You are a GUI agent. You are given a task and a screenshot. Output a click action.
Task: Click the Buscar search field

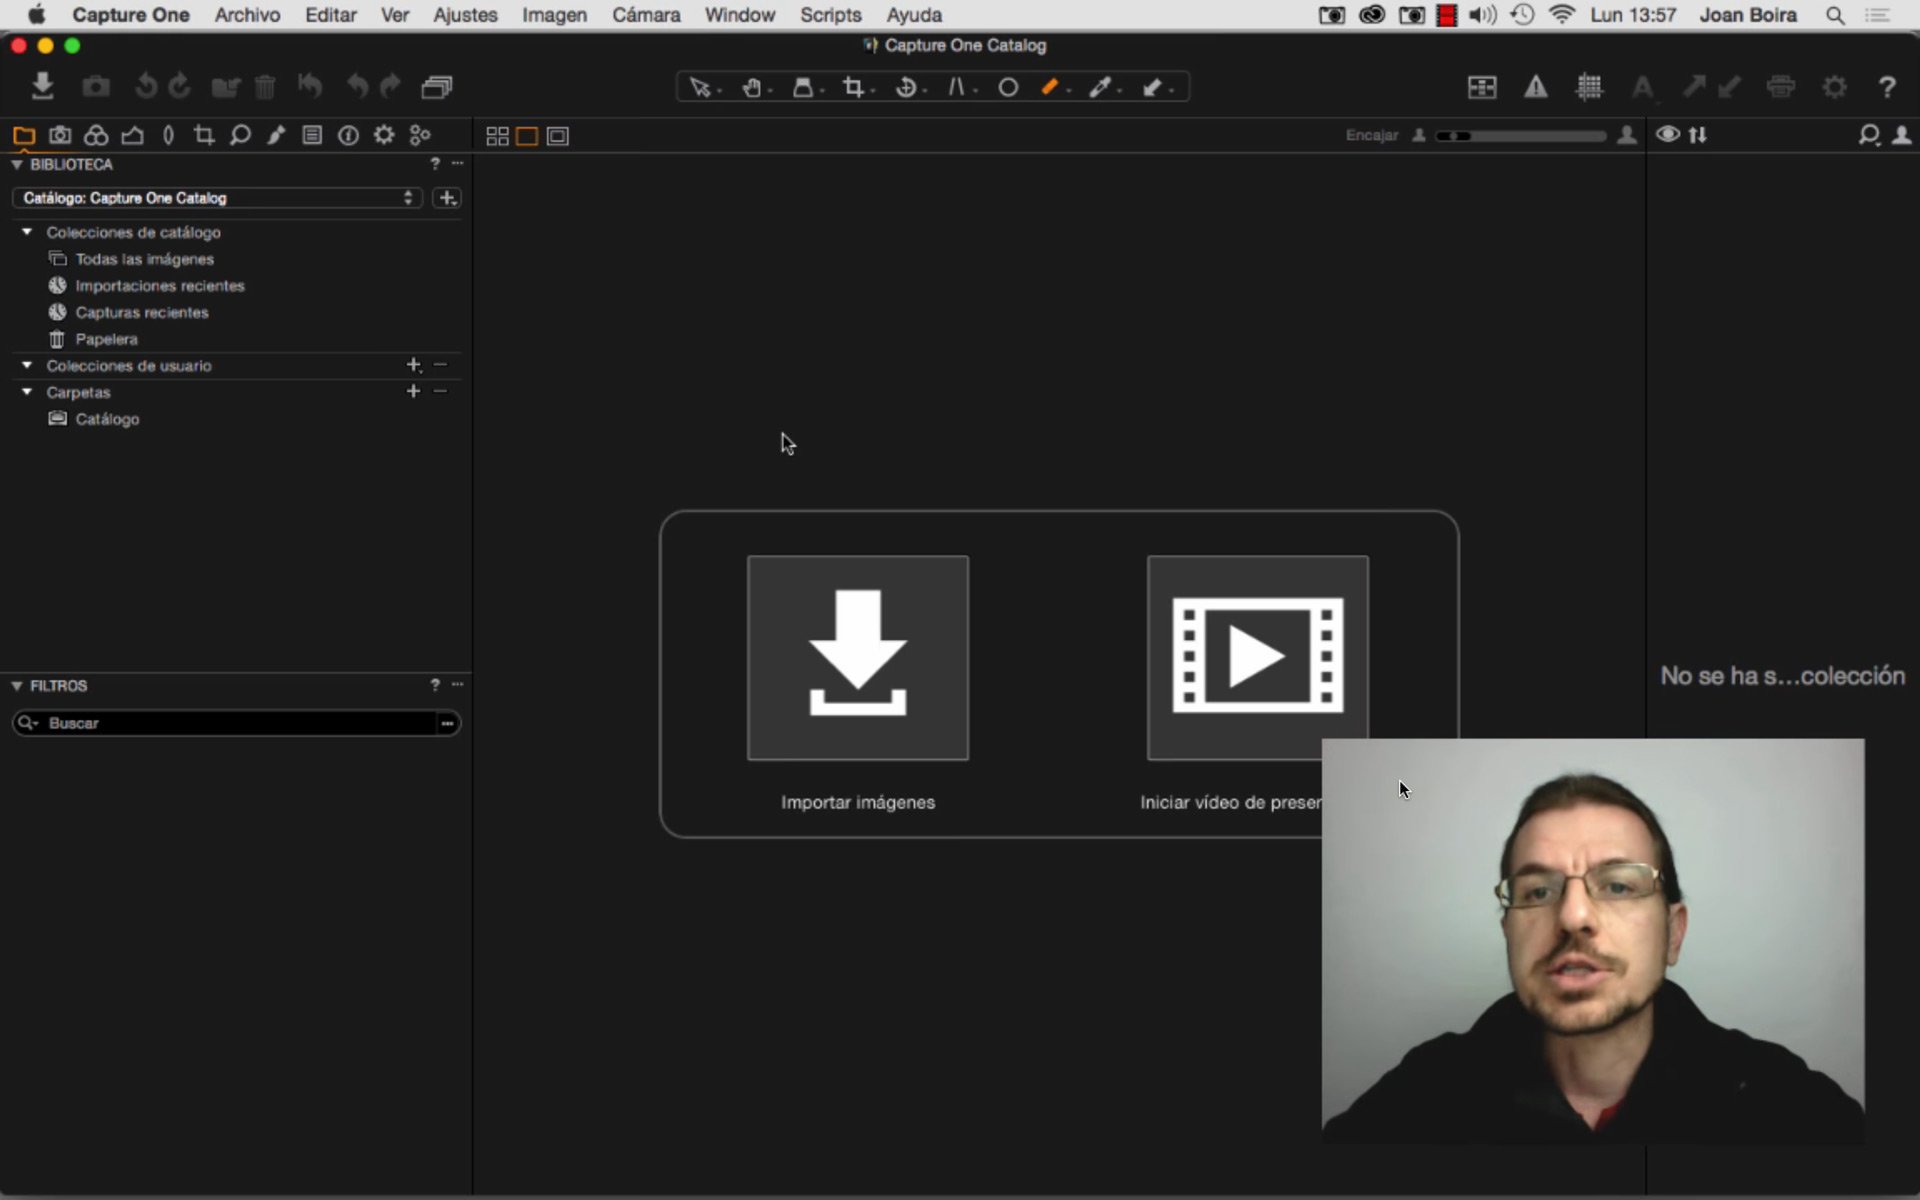pyautogui.click(x=236, y=723)
